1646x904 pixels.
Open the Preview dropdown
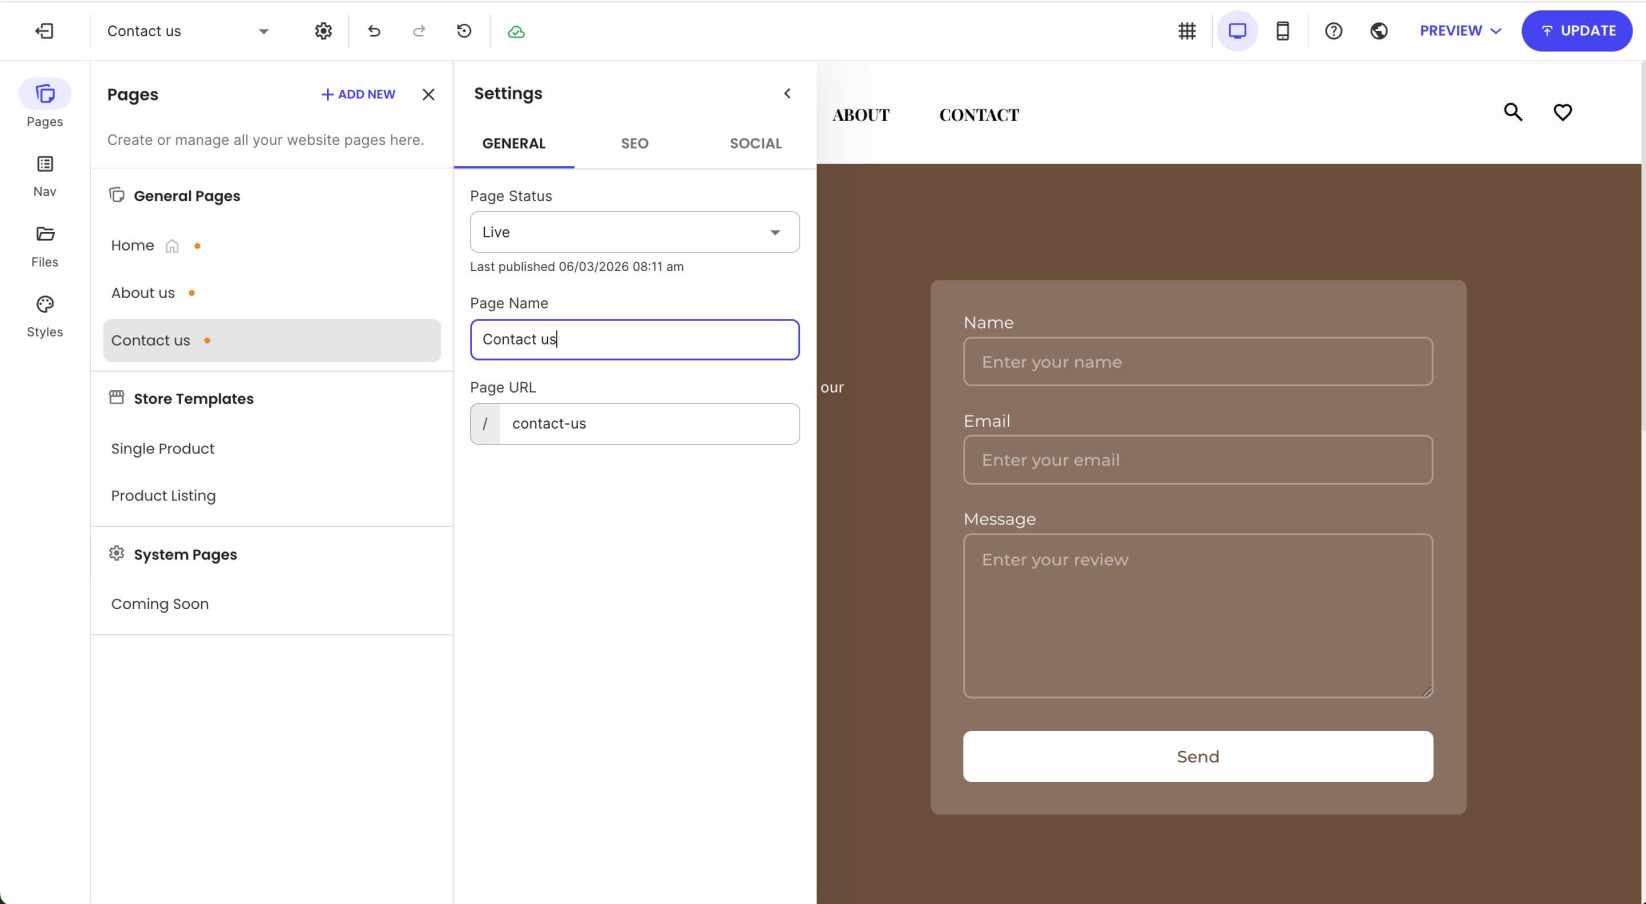tap(1460, 31)
